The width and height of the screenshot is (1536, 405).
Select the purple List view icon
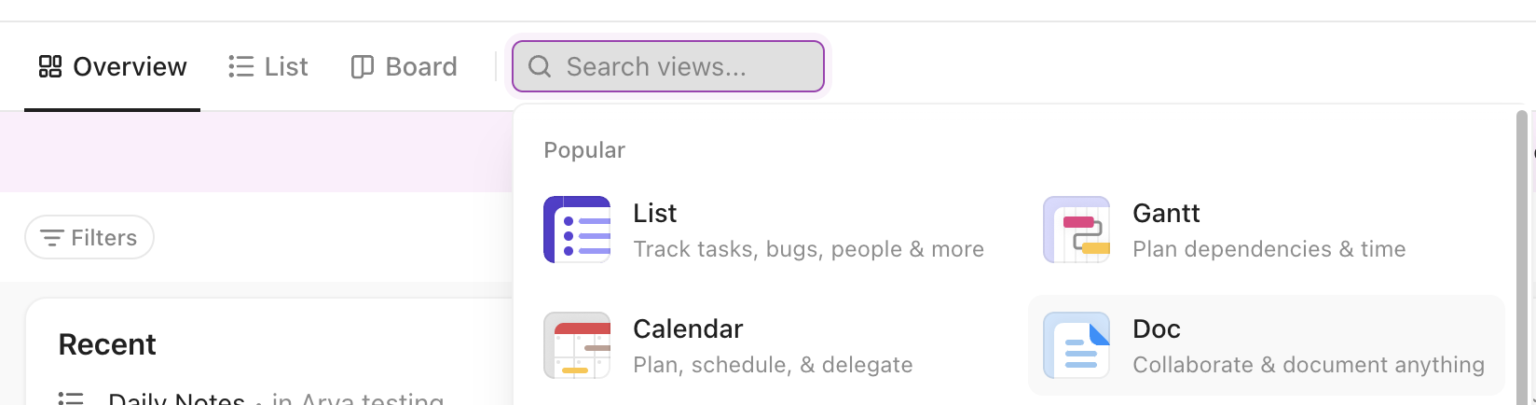(577, 230)
